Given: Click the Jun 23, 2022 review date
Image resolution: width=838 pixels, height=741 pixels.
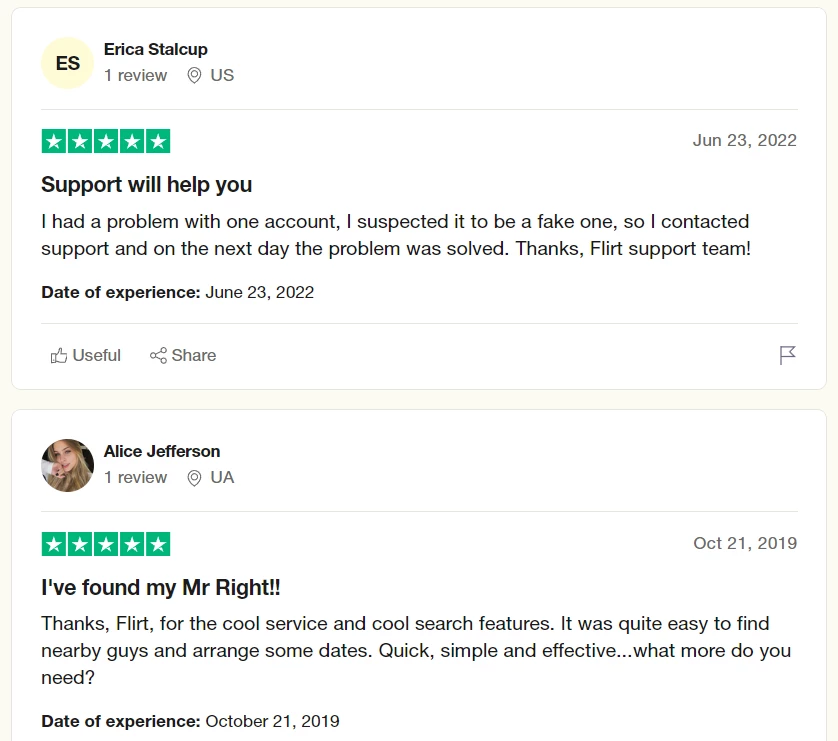Looking at the screenshot, I should [744, 140].
